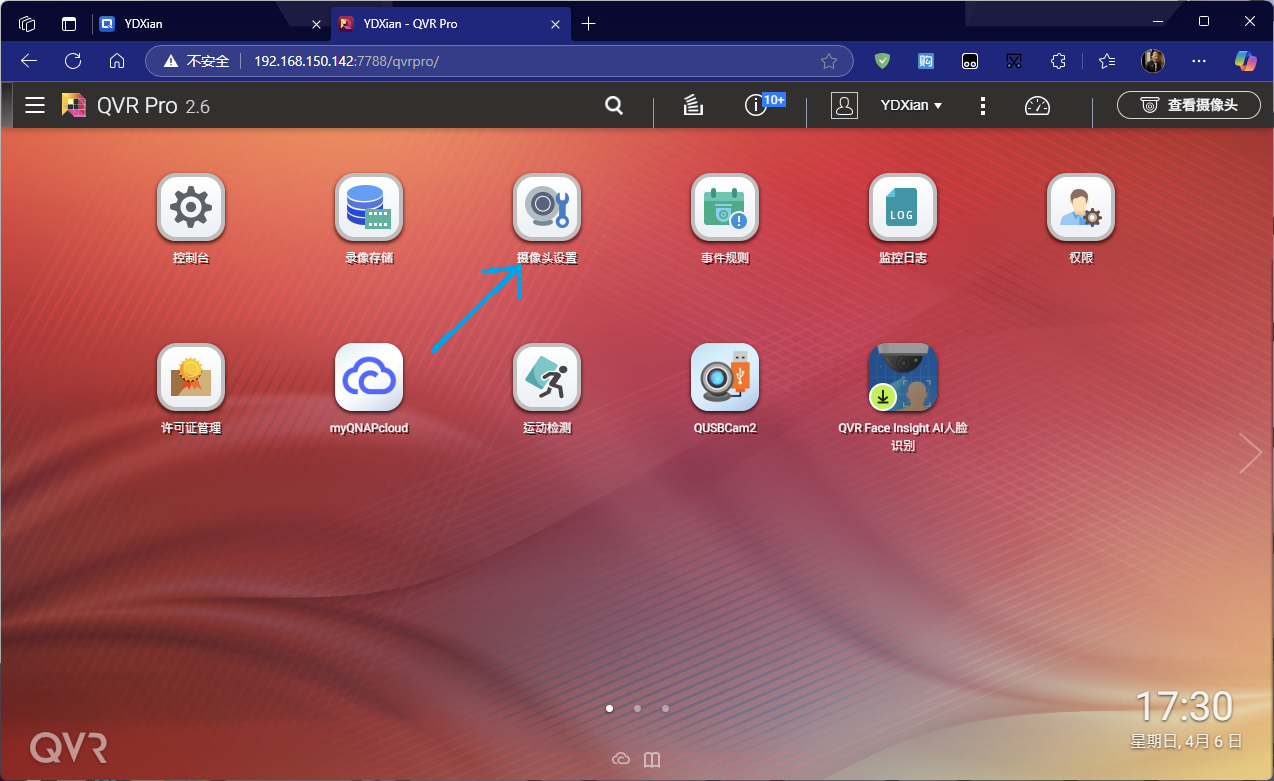The width and height of the screenshot is (1274, 781).
Task: Open the dashboard gauge icon
Action: 1037,105
